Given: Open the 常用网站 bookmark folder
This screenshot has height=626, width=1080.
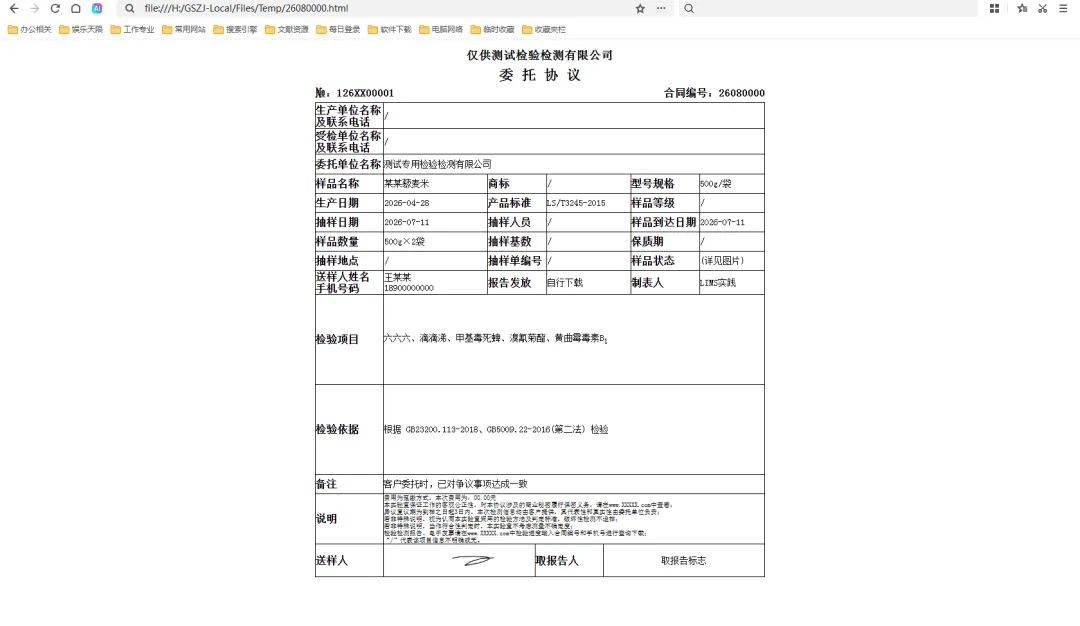Looking at the screenshot, I should coord(184,30).
